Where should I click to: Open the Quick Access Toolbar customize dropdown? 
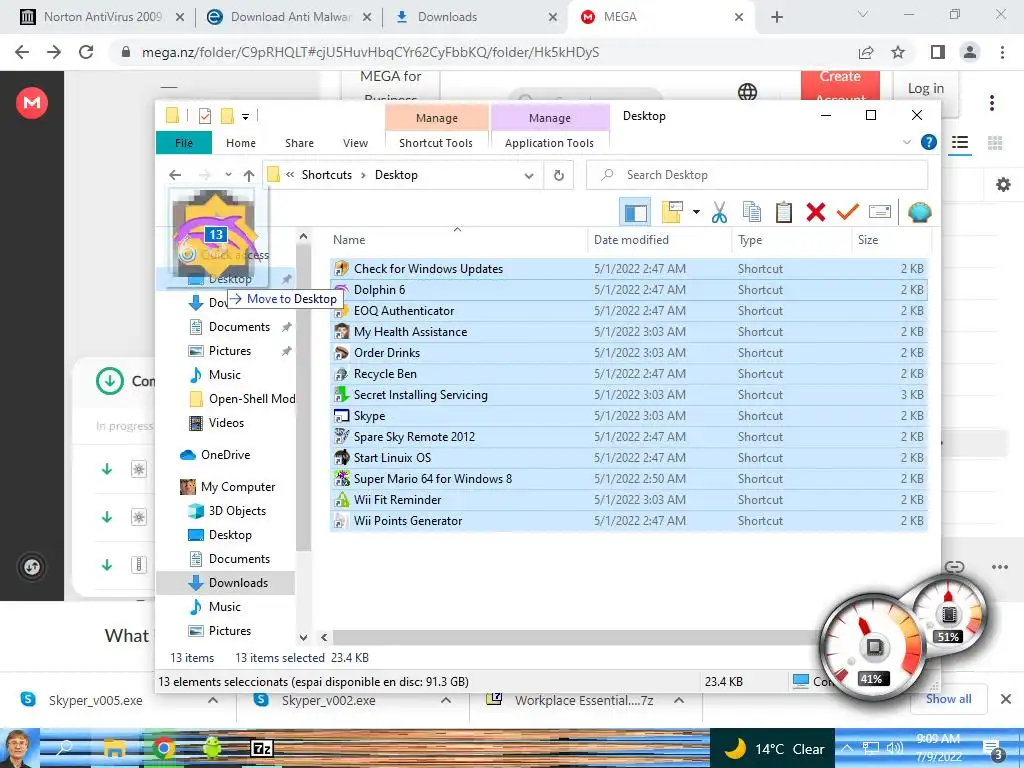246,117
